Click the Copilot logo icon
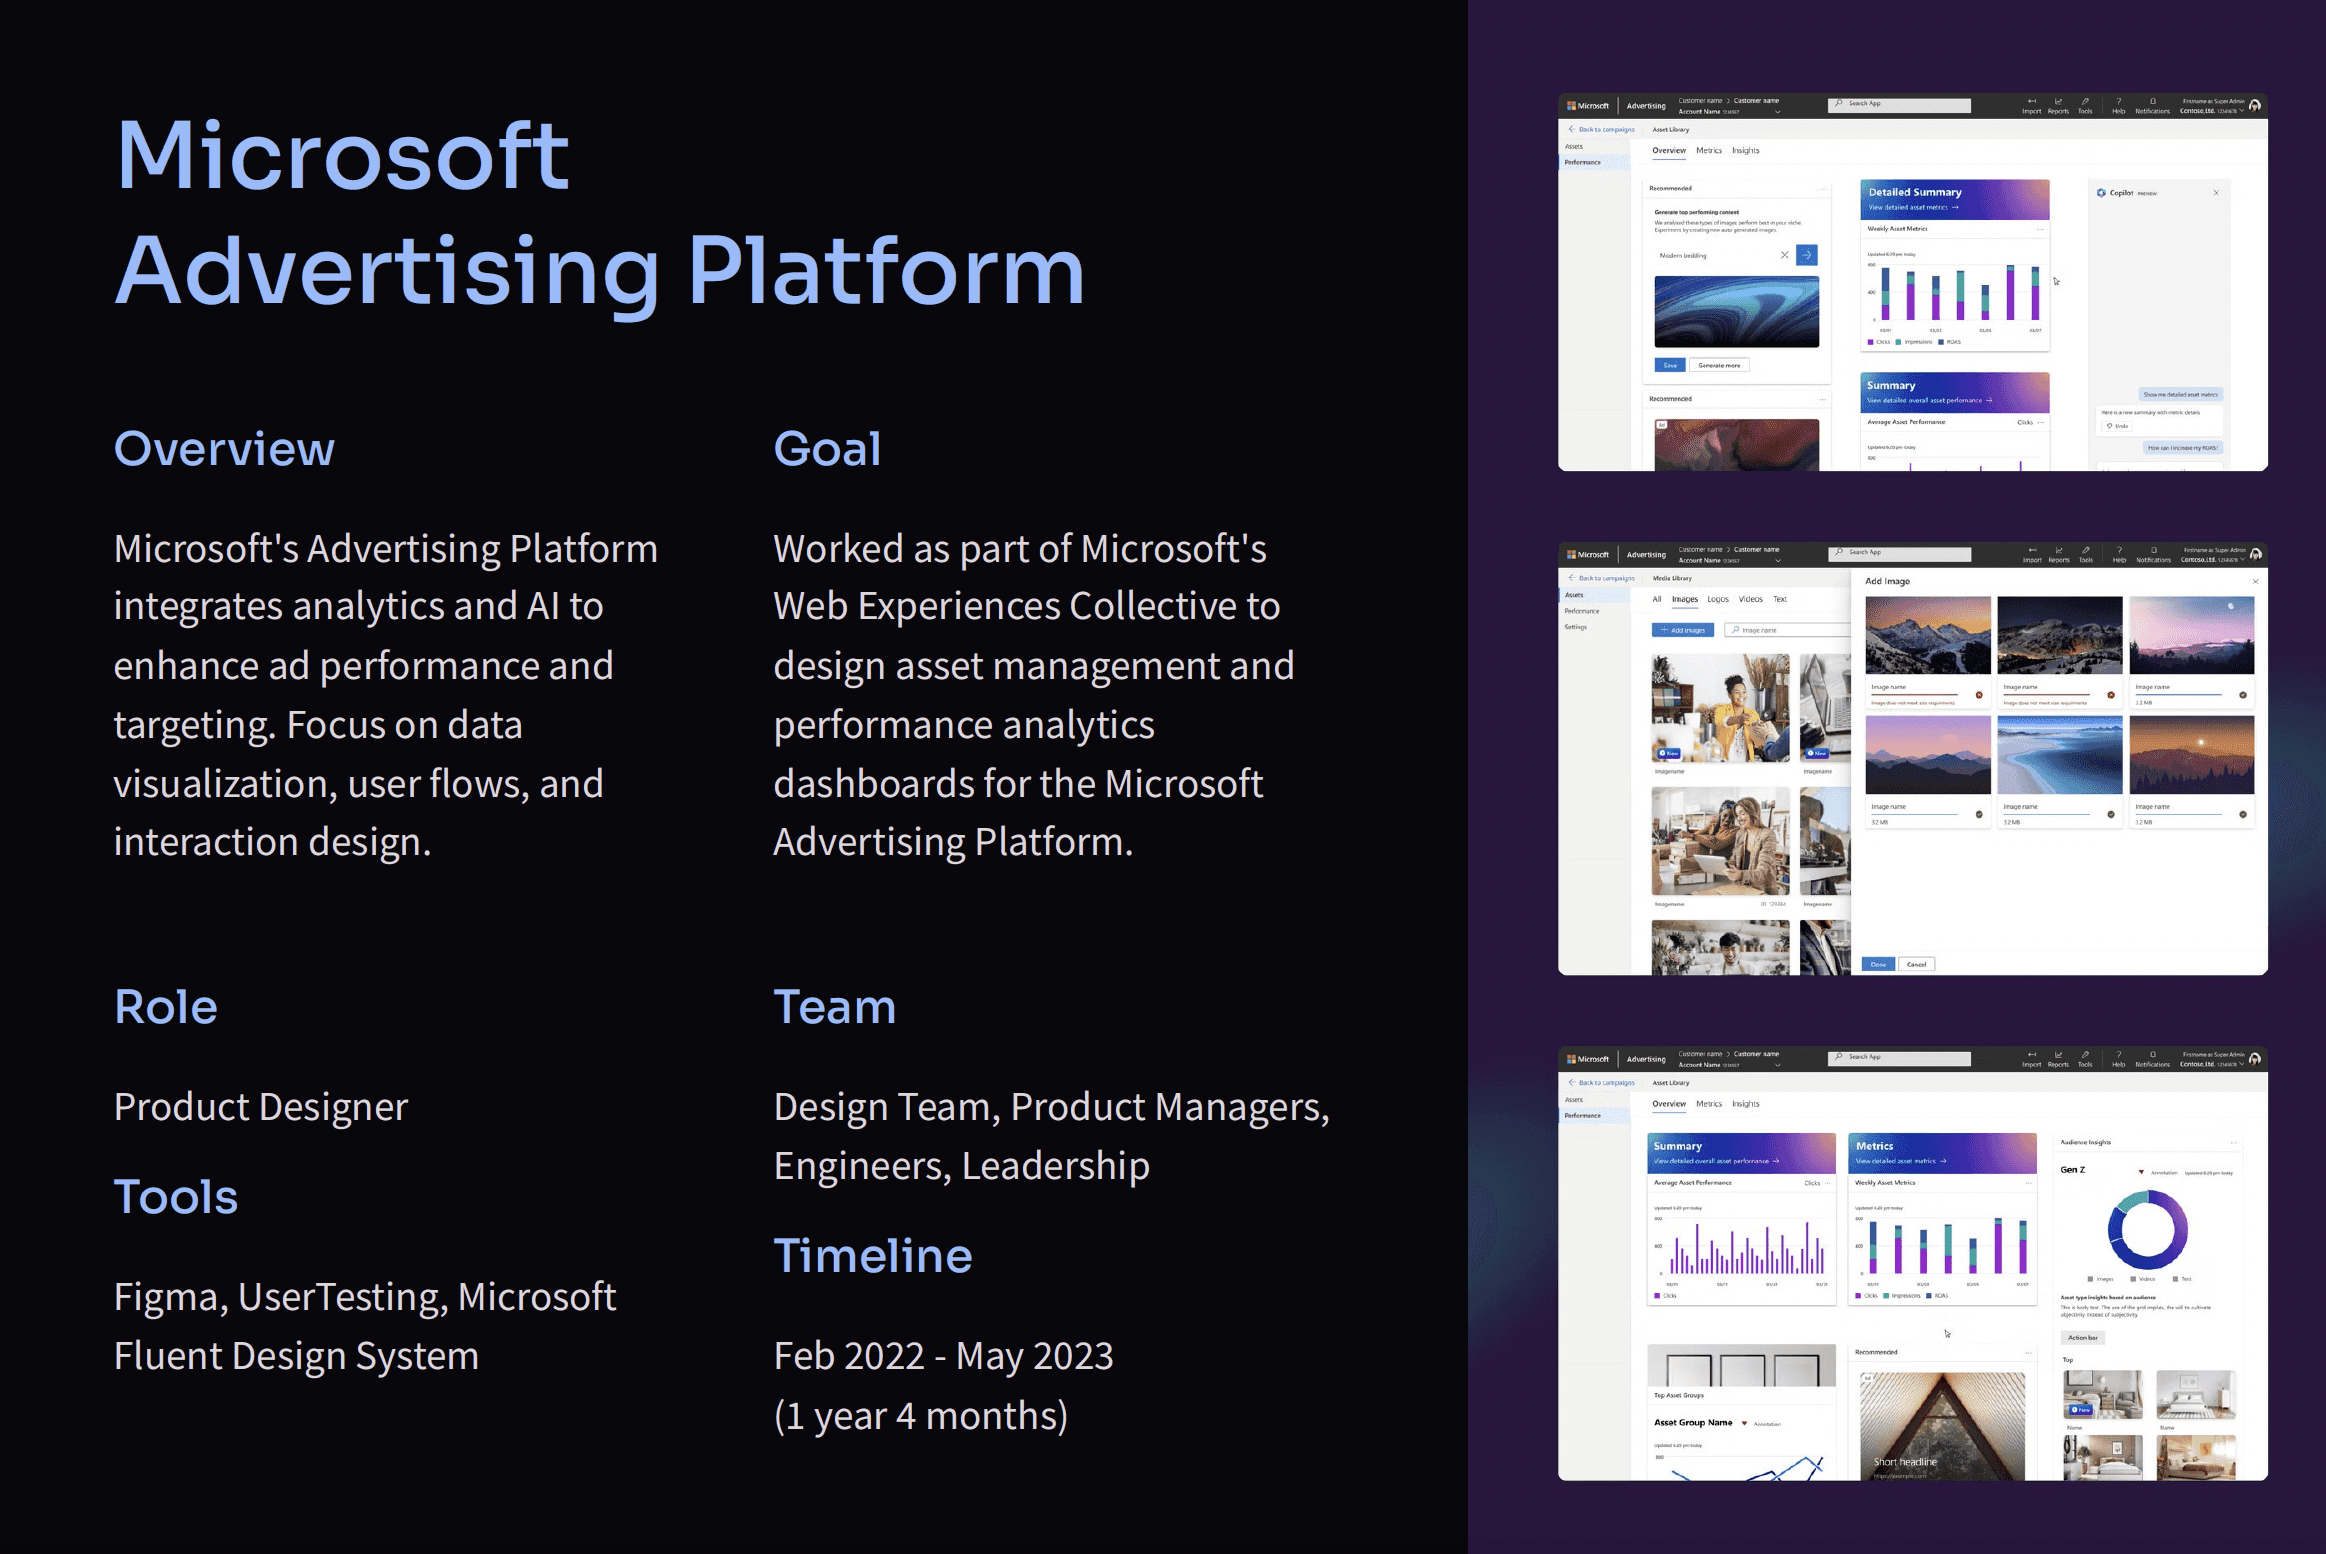This screenshot has width=2326, height=1554. [2101, 193]
